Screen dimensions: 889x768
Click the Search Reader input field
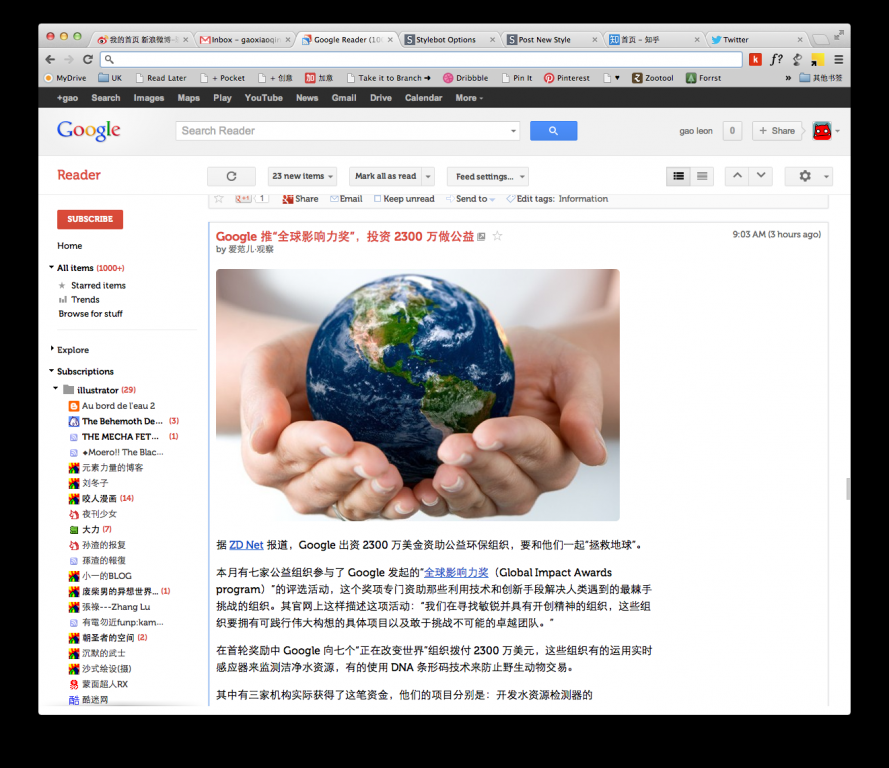pyautogui.click(x=342, y=131)
